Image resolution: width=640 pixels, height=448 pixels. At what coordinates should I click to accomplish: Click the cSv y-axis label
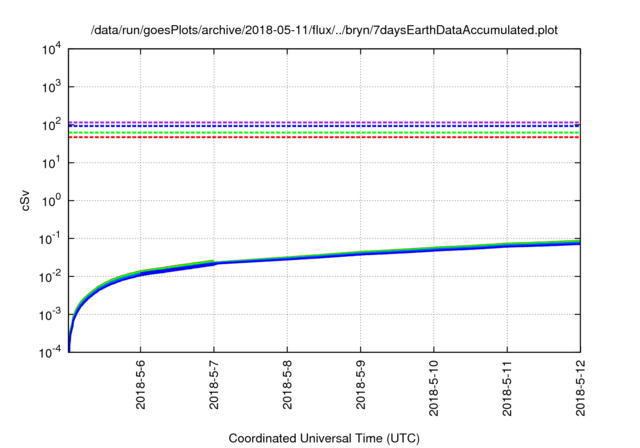tap(25, 200)
